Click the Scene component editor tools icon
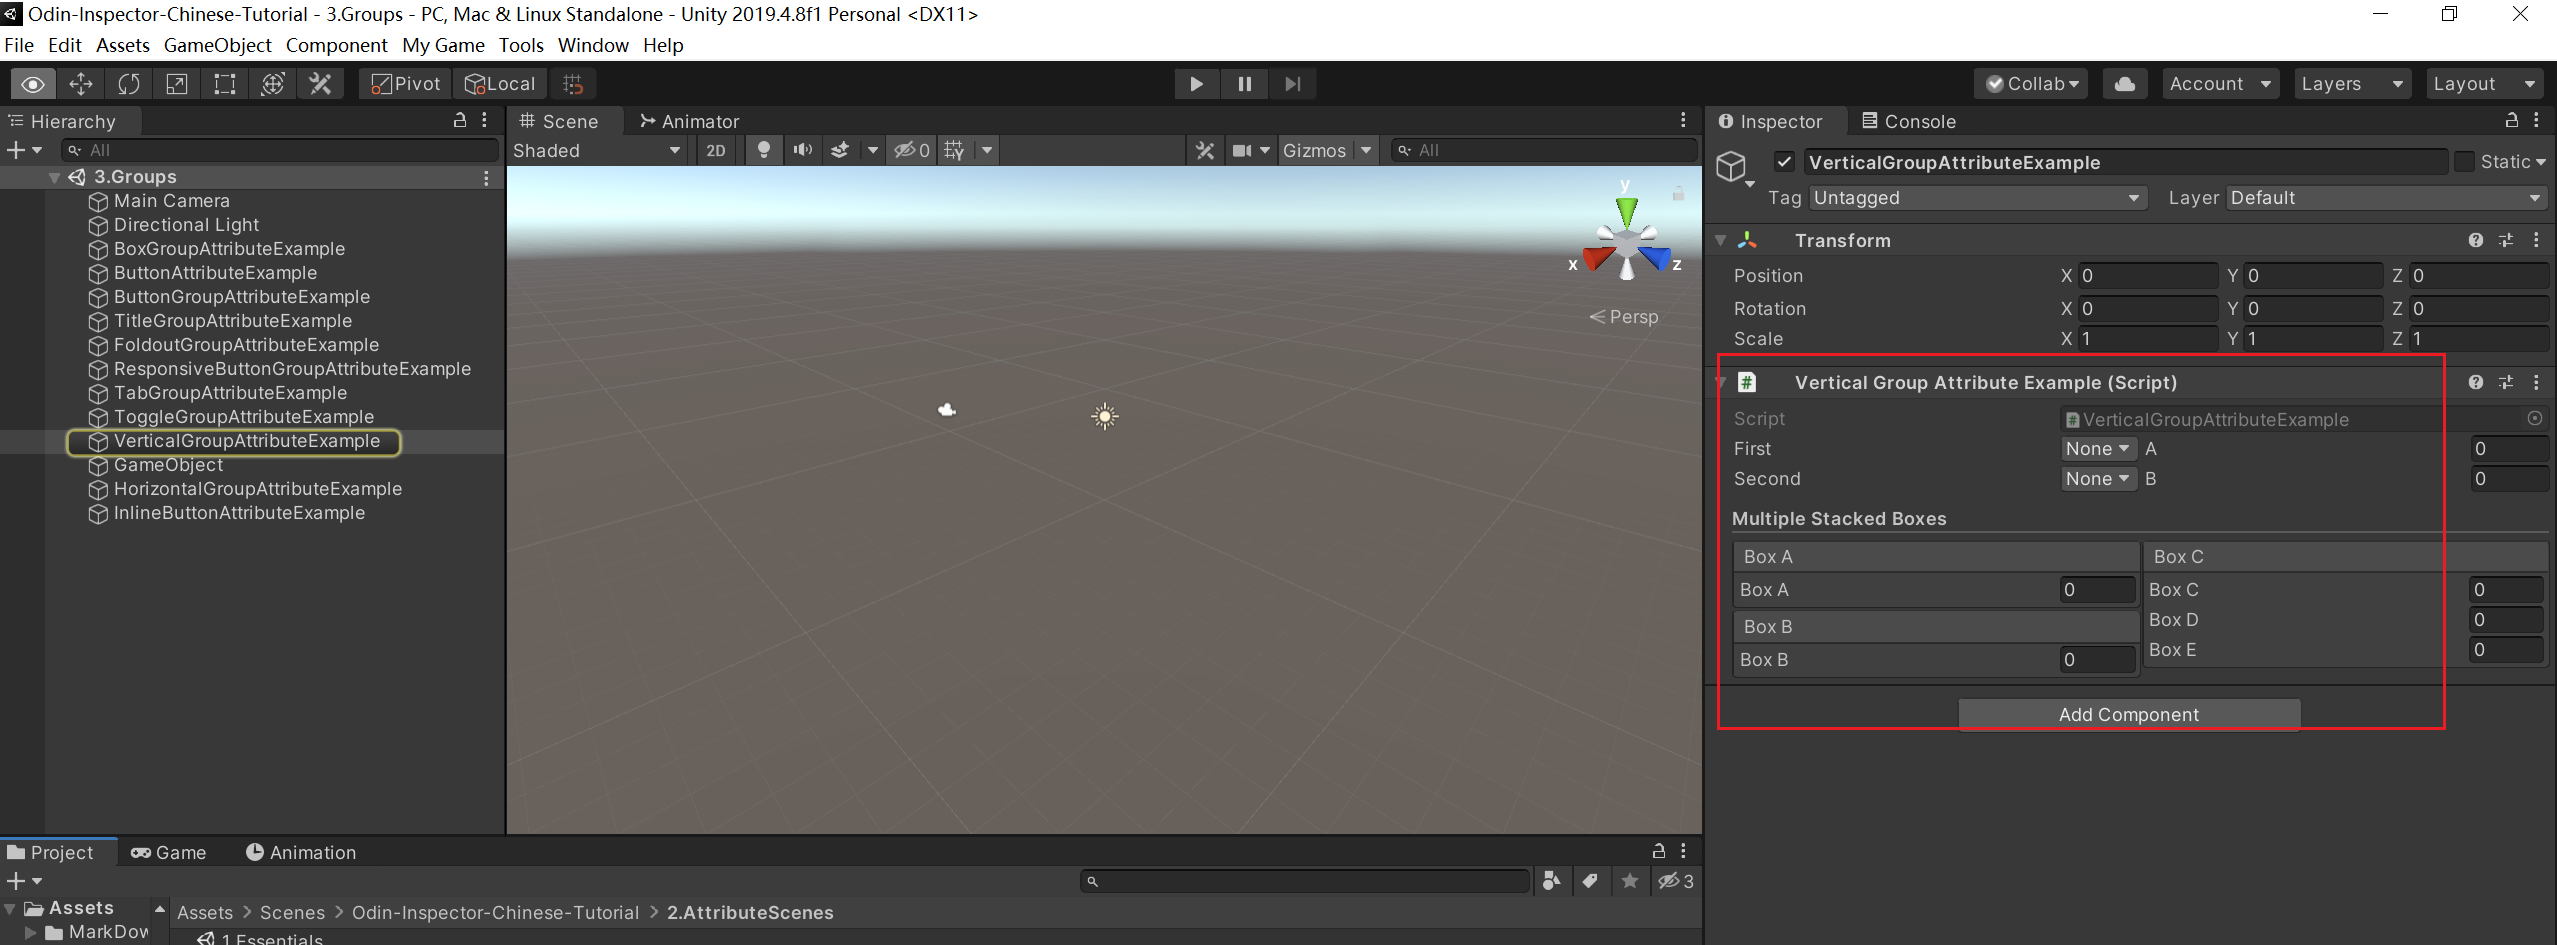2557x945 pixels. [1205, 150]
